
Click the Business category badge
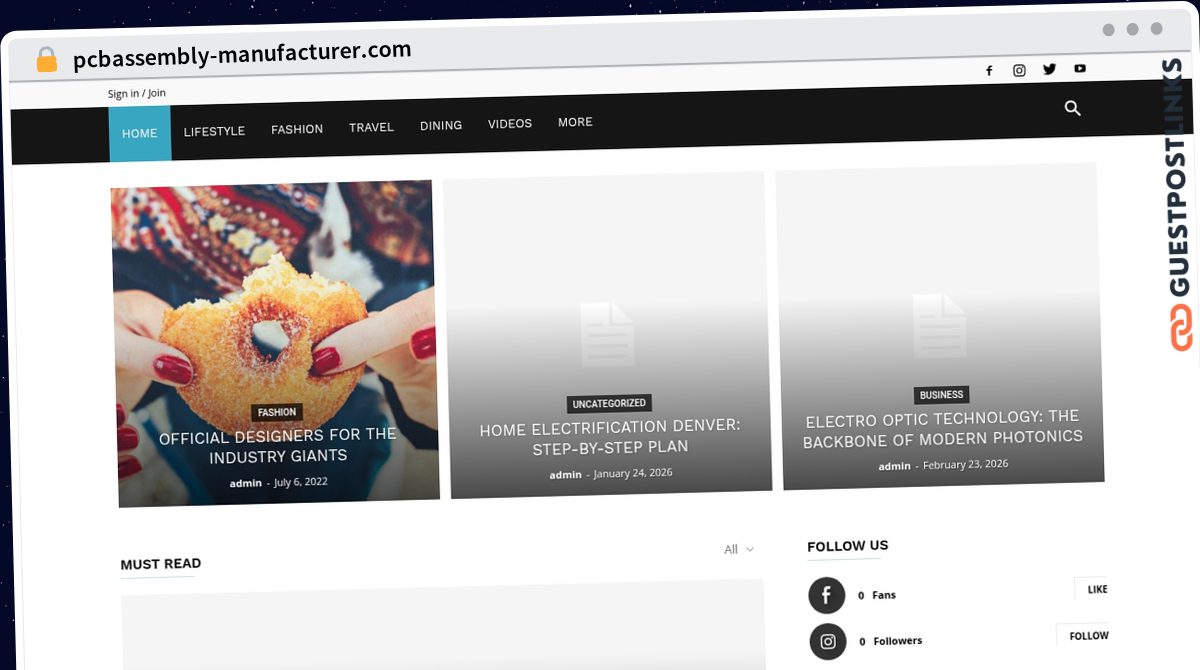click(941, 395)
